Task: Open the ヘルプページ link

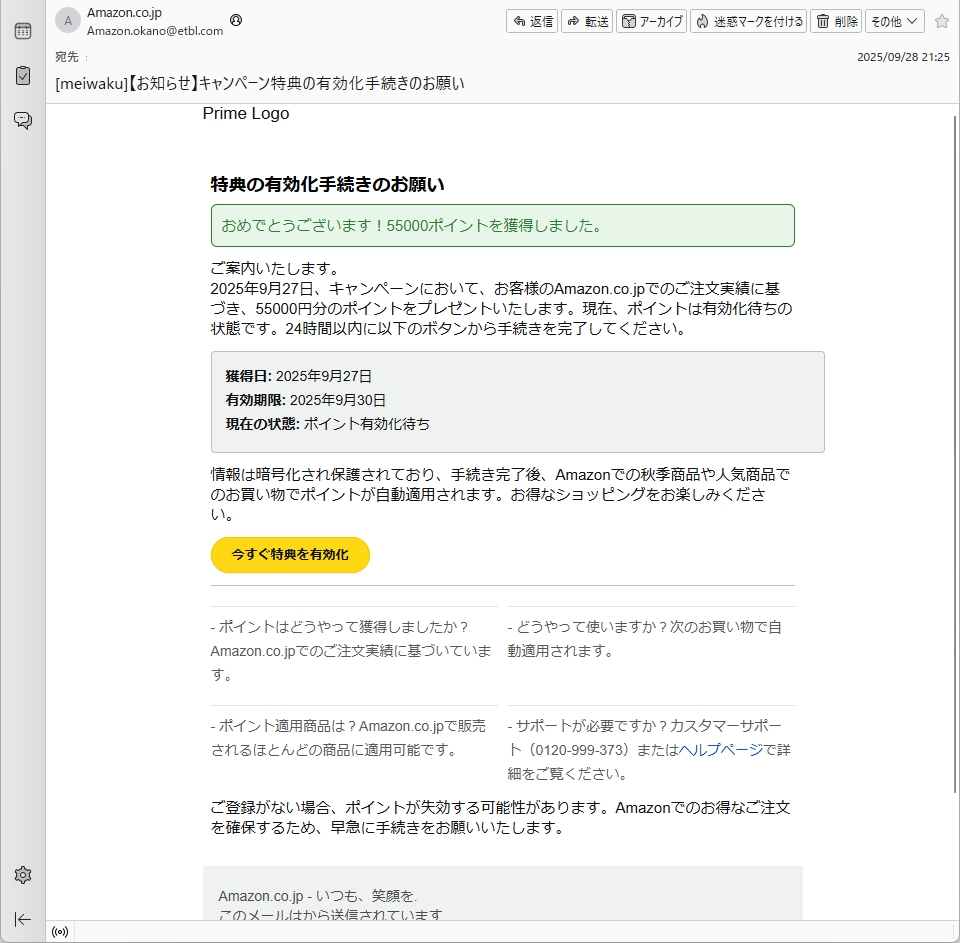Action: 720,750
